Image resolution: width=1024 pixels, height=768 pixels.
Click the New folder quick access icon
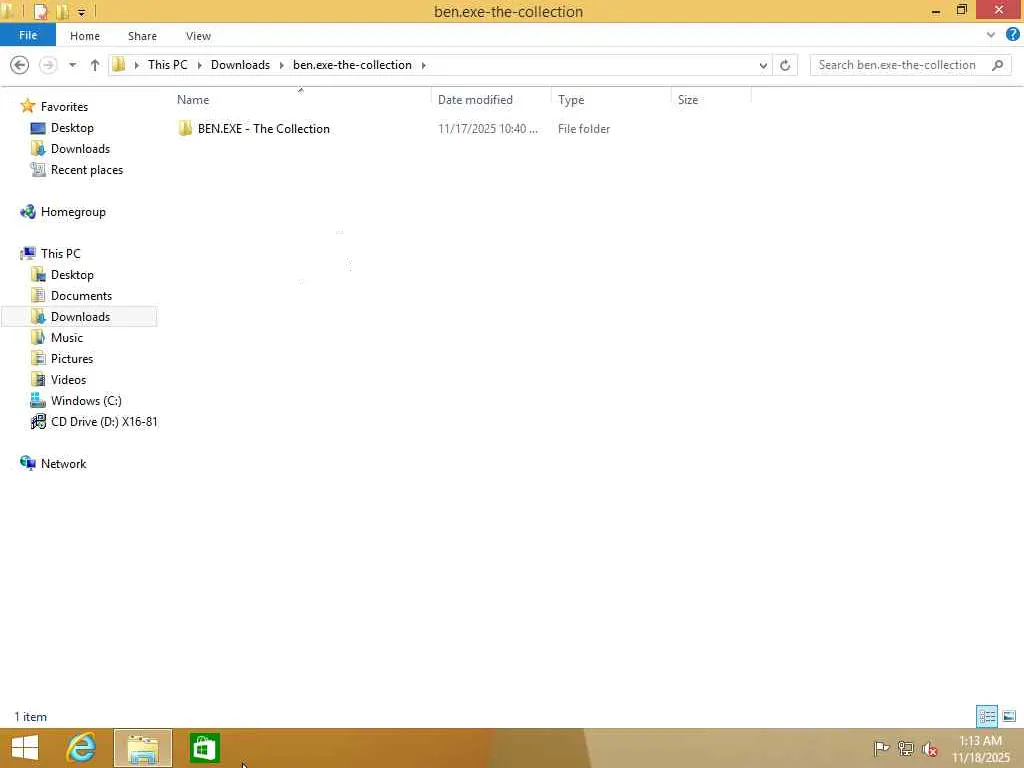point(63,12)
